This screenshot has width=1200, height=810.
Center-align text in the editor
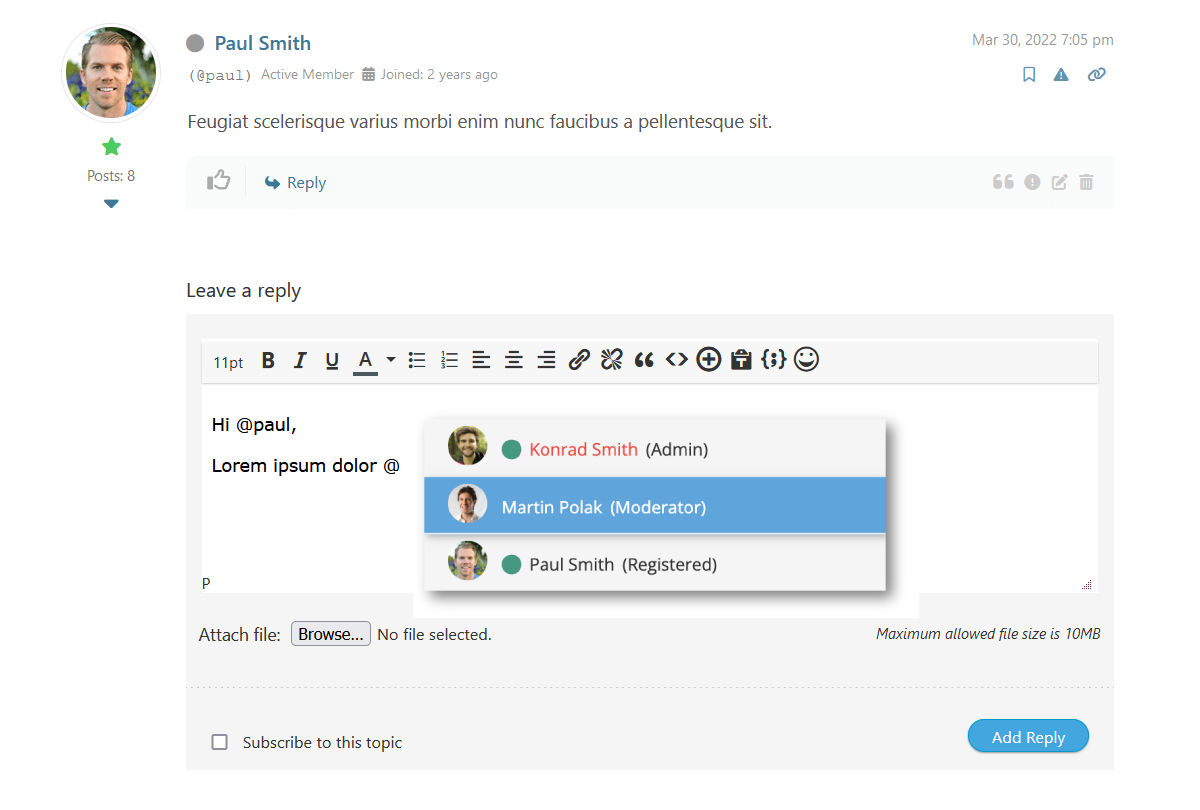pyautogui.click(x=513, y=360)
